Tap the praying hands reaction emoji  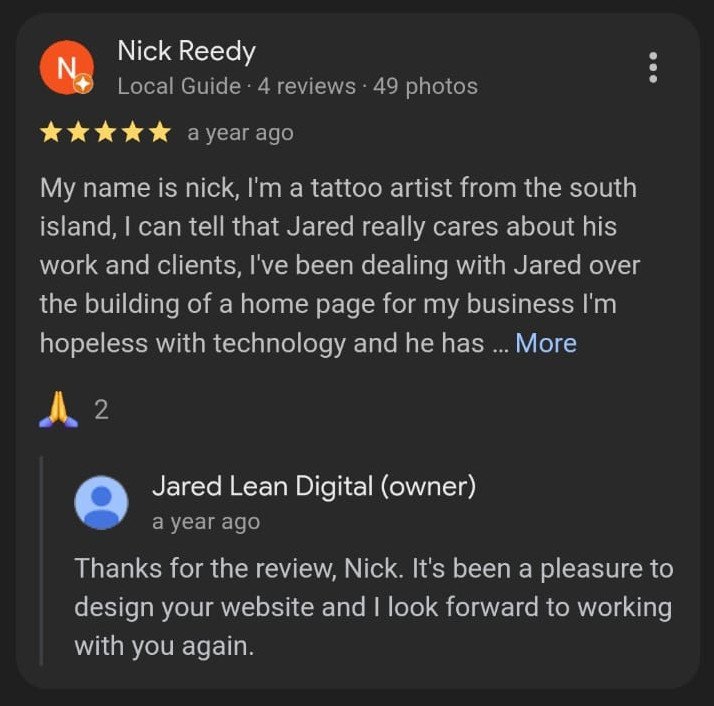58,409
